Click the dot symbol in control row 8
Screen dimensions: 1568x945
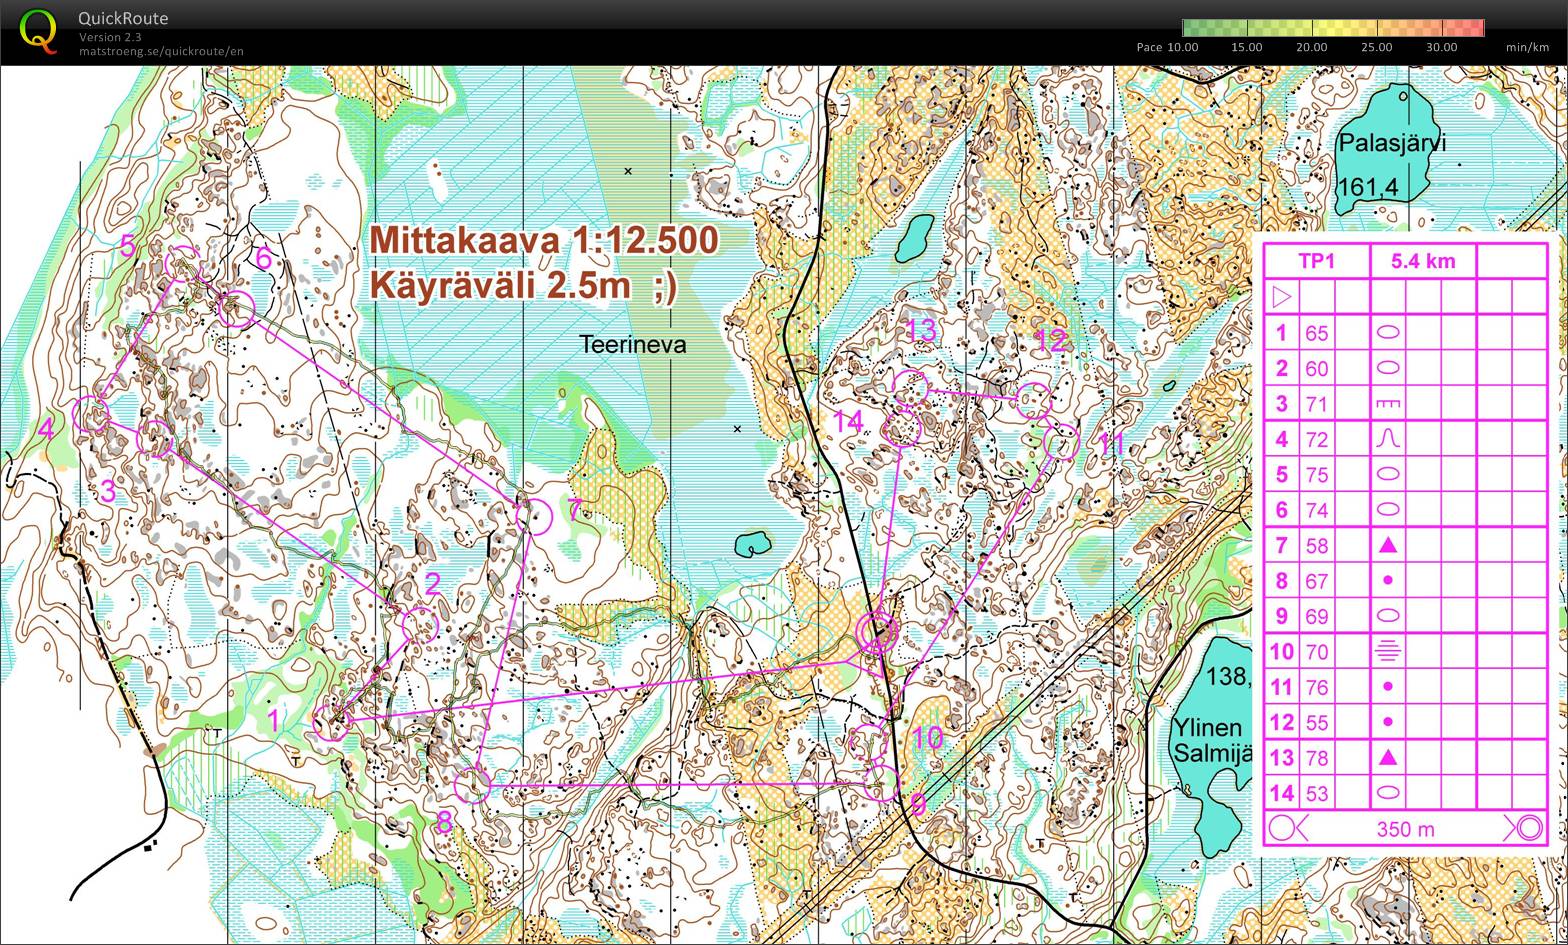pos(1387,581)
